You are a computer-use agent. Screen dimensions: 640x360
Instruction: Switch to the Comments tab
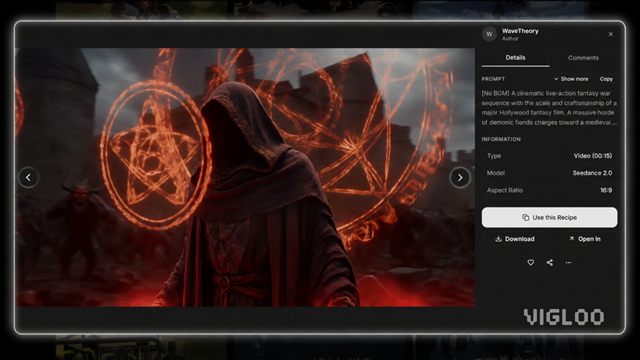point(583,58)
